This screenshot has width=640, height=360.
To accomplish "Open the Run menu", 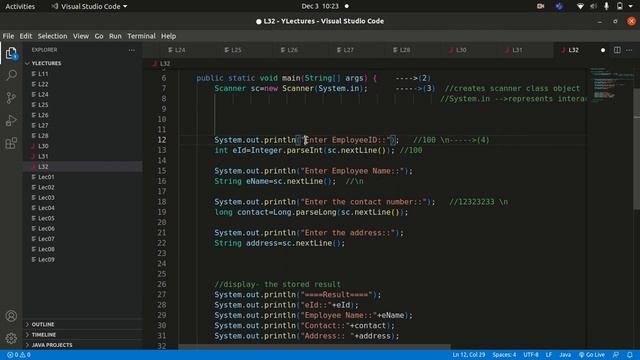I will 115,36.
